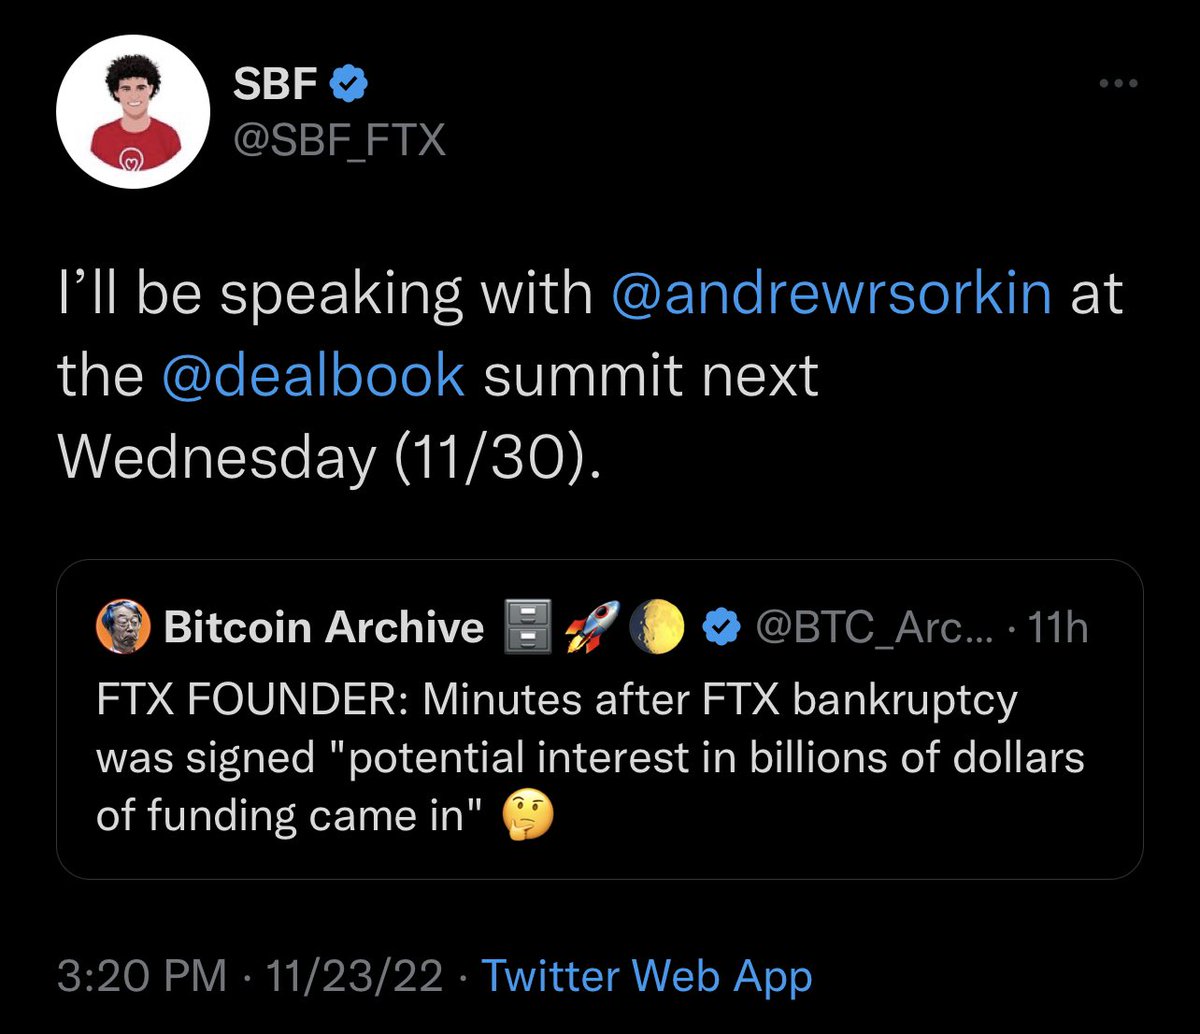1200x1034 pixels.
Task: Open the Twitter Web App source link
Action: [x=647, y=977]
